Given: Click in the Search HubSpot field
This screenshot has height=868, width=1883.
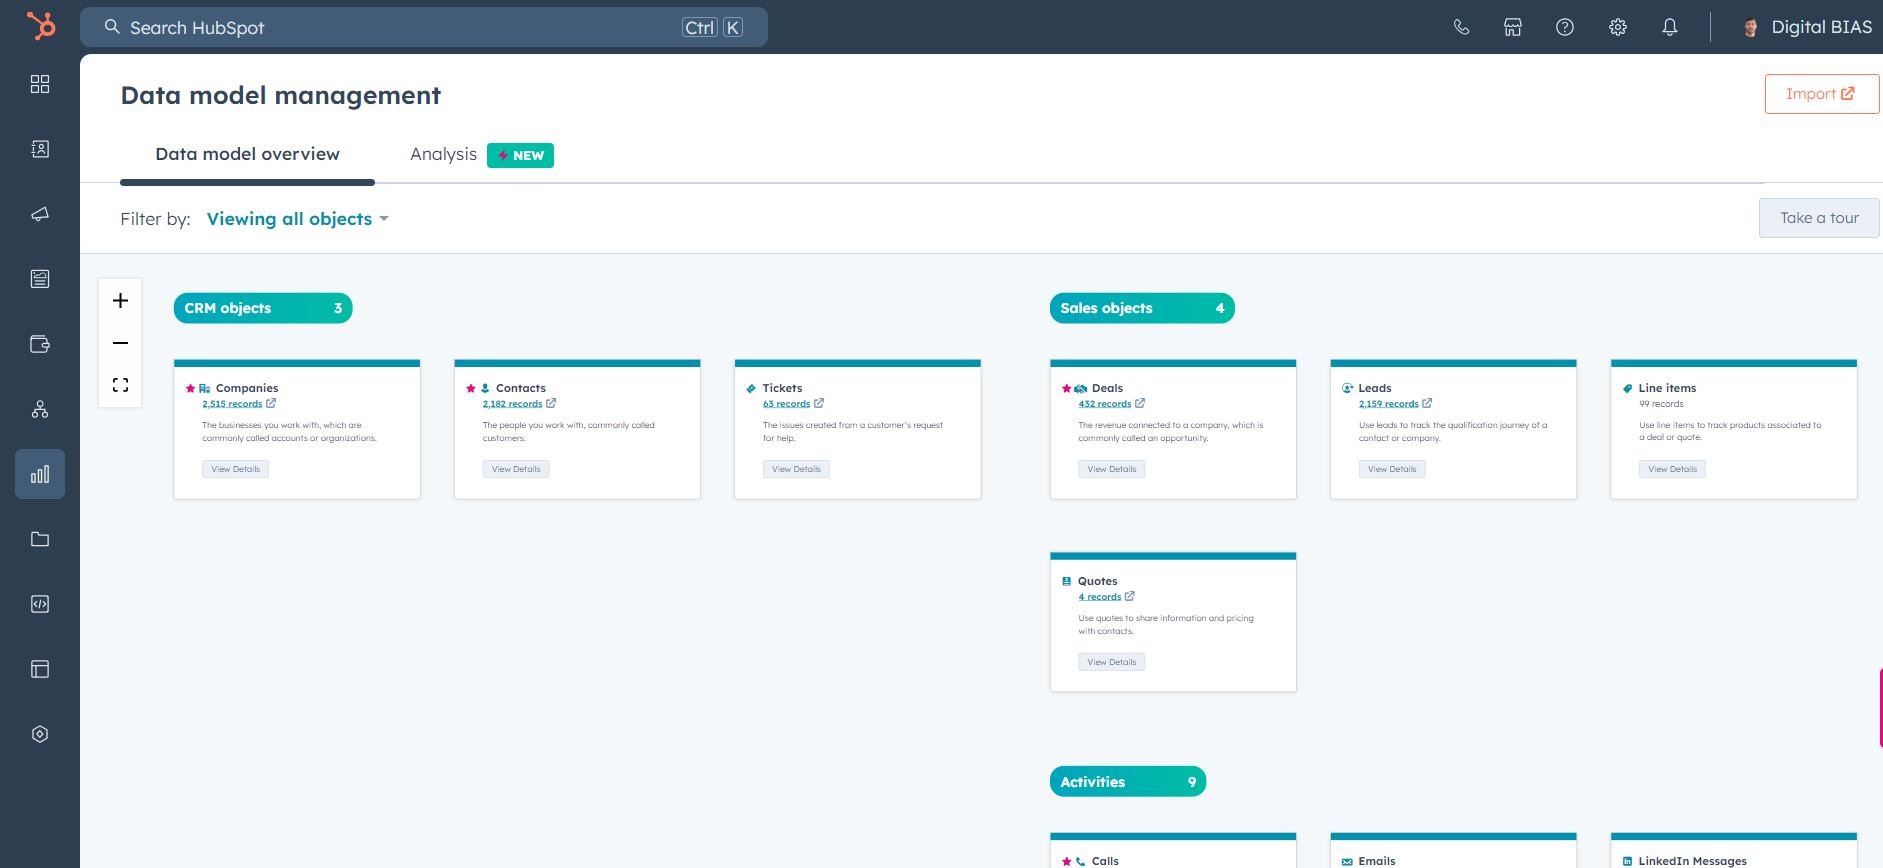Looking at the screenshot, I should (424, 27).
